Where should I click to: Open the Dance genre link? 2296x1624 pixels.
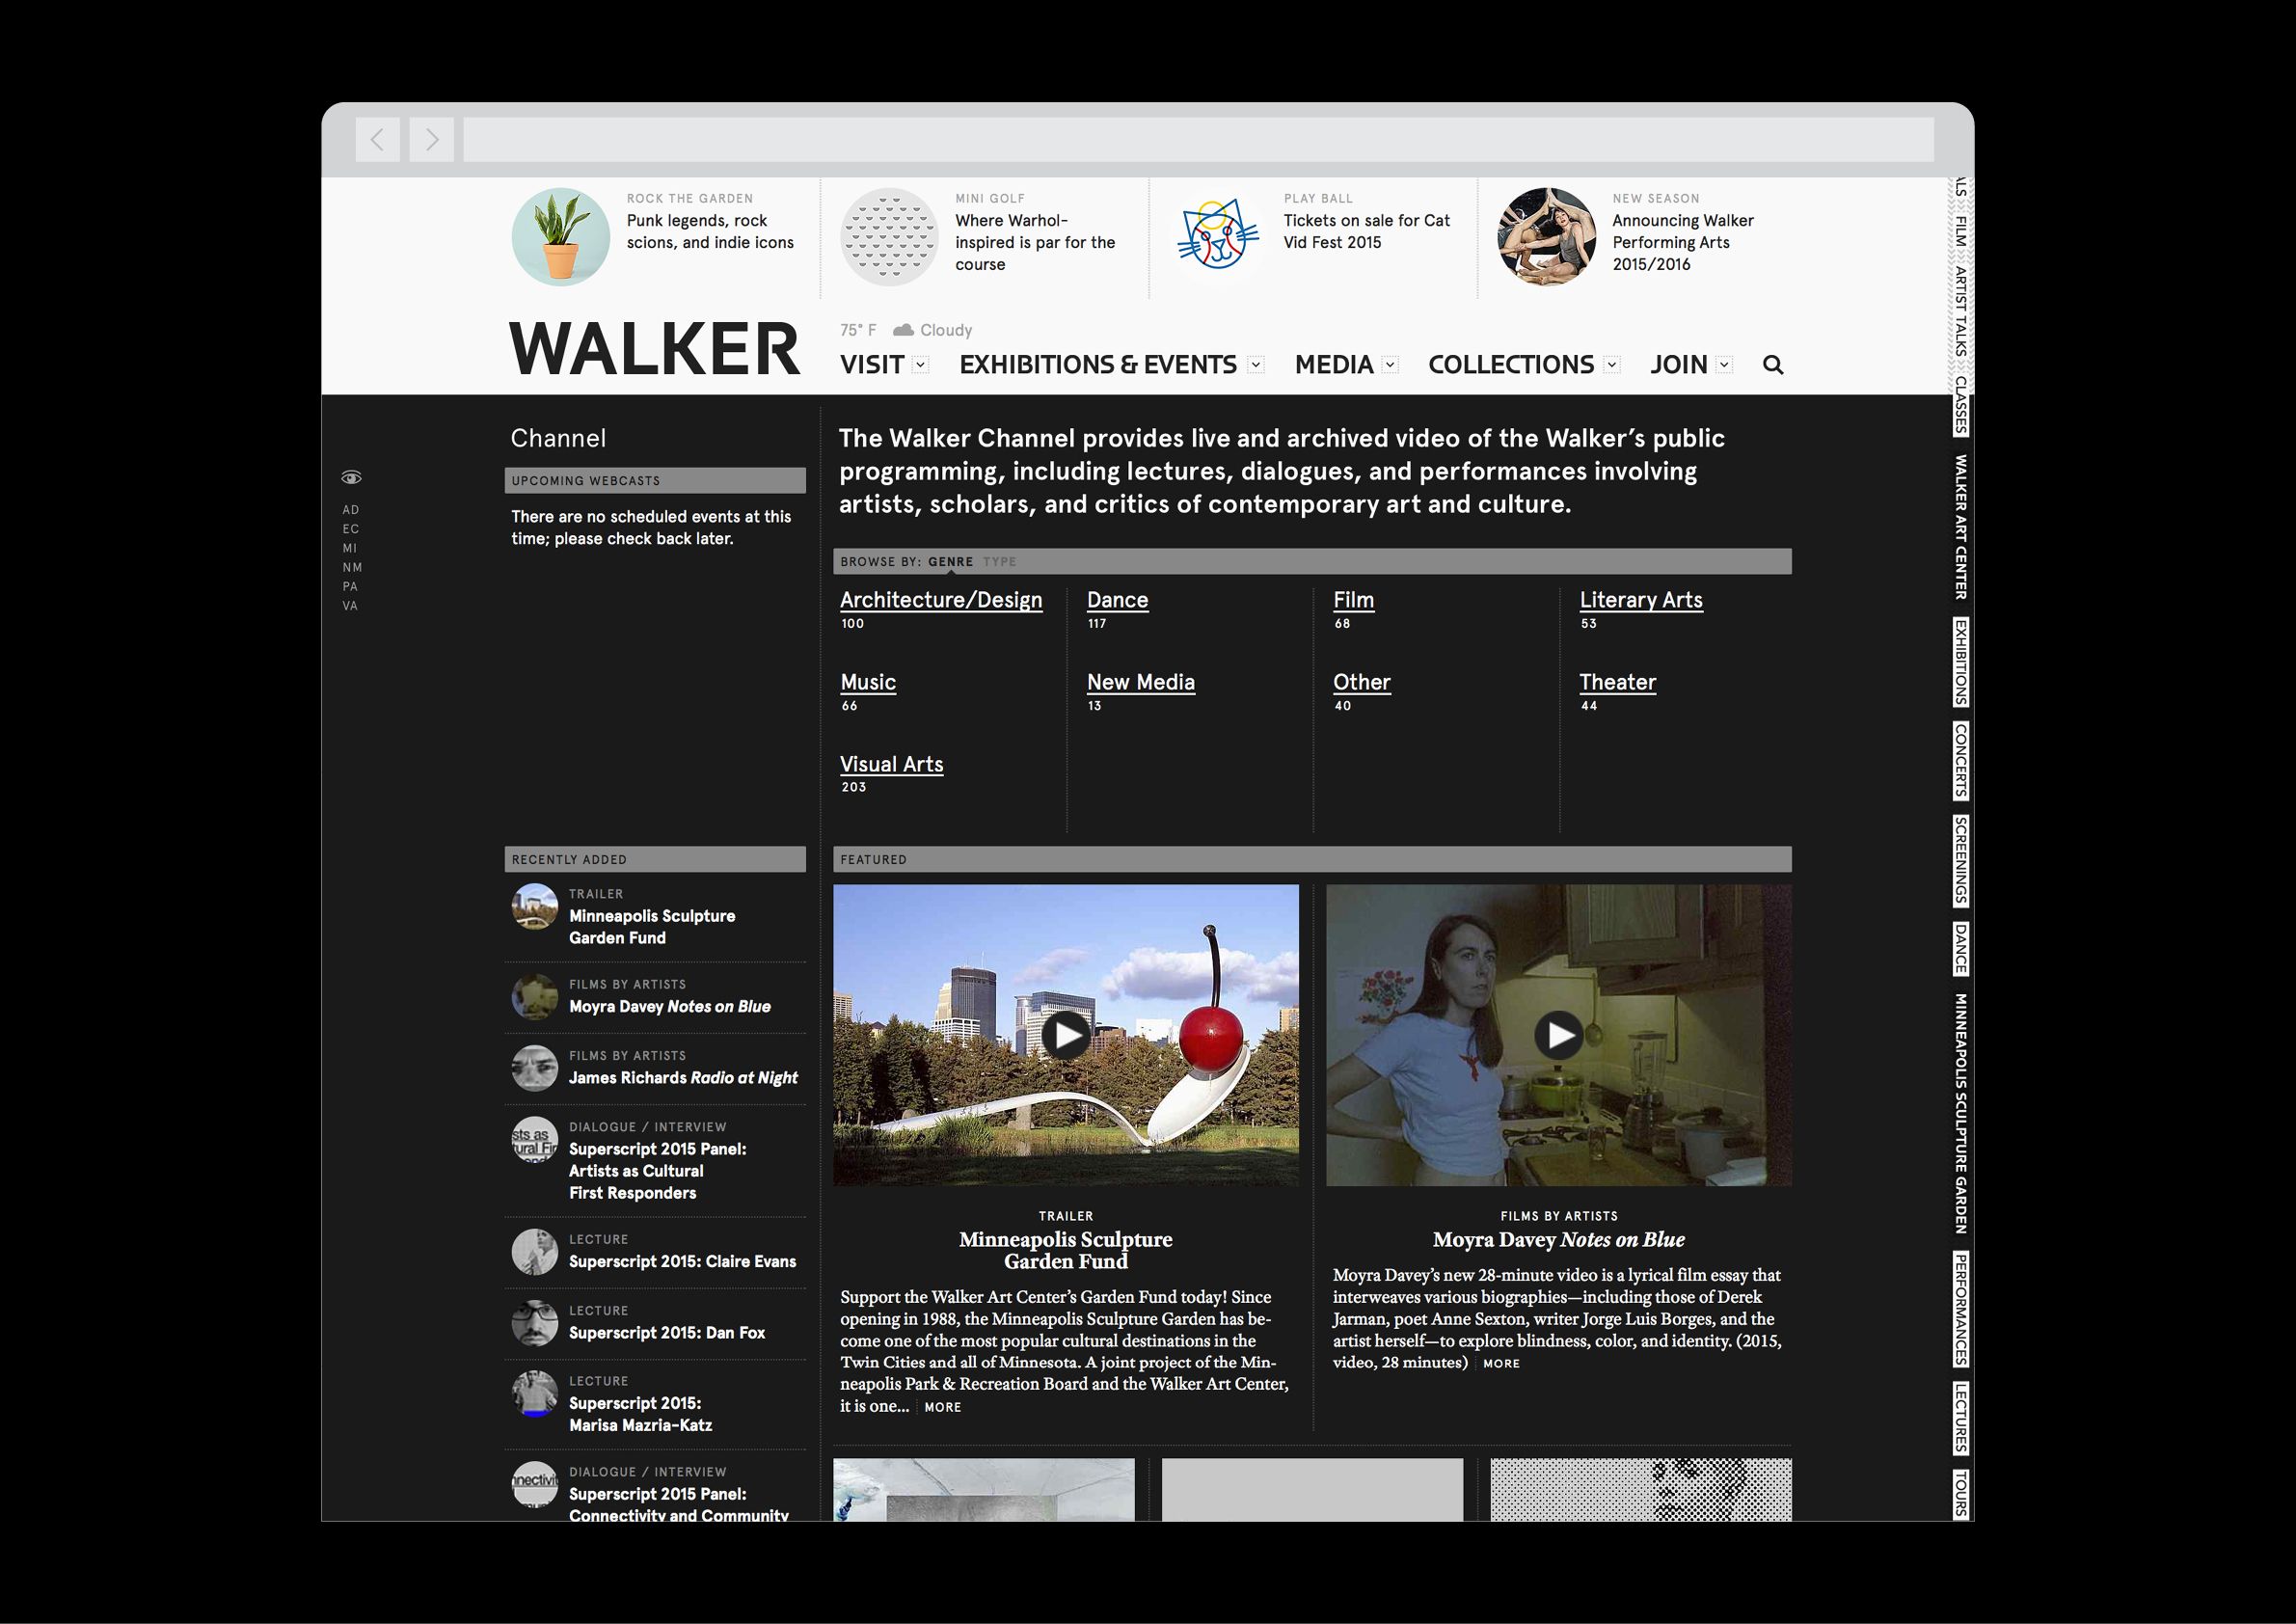tap(1117, 600)
